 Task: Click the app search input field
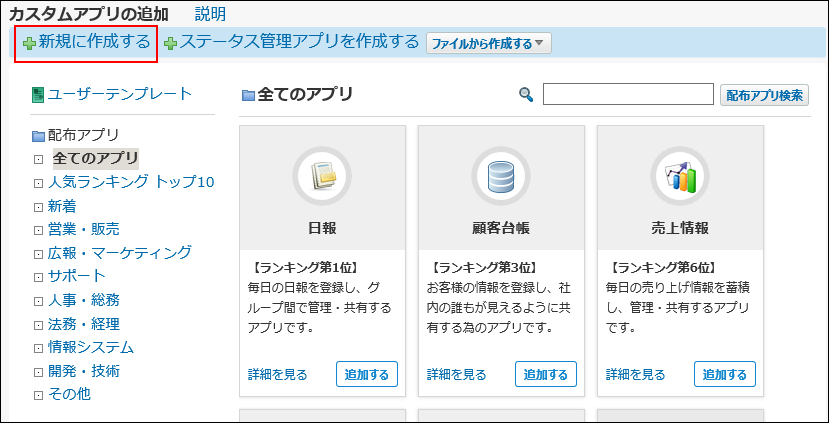click(x=629, y=94)
